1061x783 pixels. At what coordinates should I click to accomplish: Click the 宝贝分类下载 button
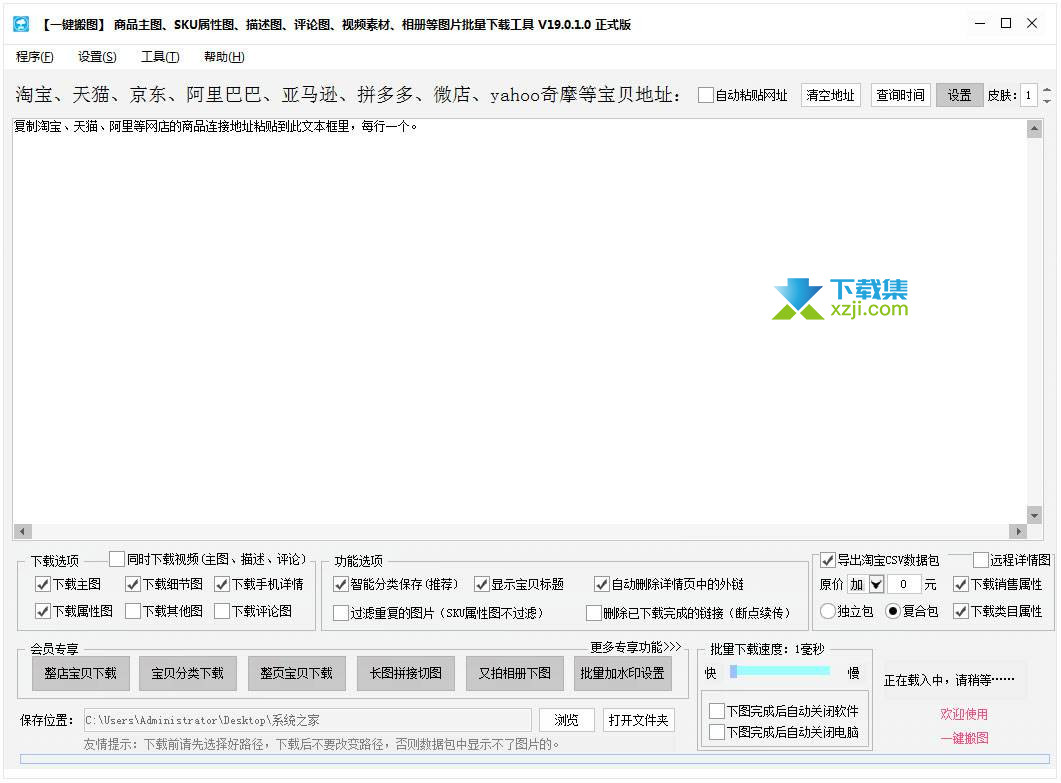[x=187, y=673]
